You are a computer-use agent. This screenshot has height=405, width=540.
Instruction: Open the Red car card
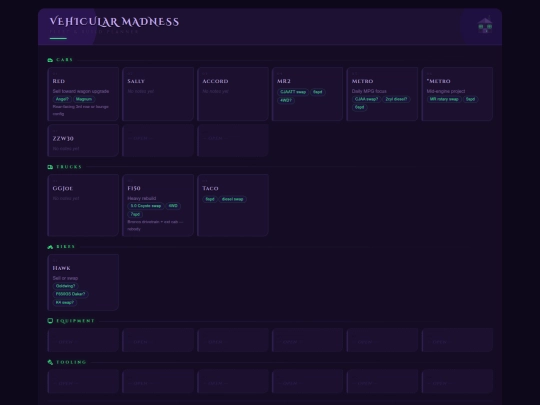tap(83, 94)
